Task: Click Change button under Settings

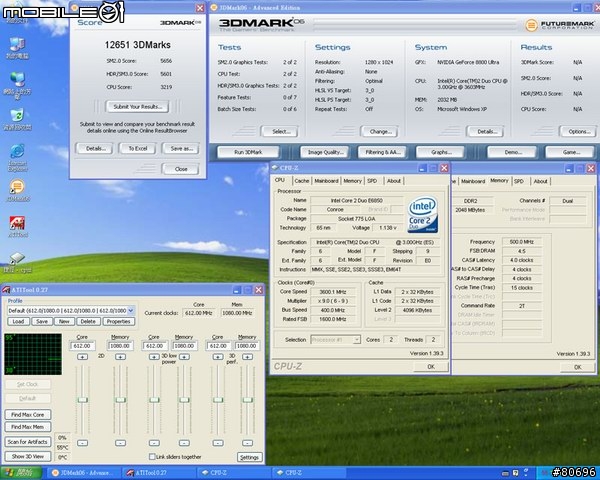Action: [379, 131]
